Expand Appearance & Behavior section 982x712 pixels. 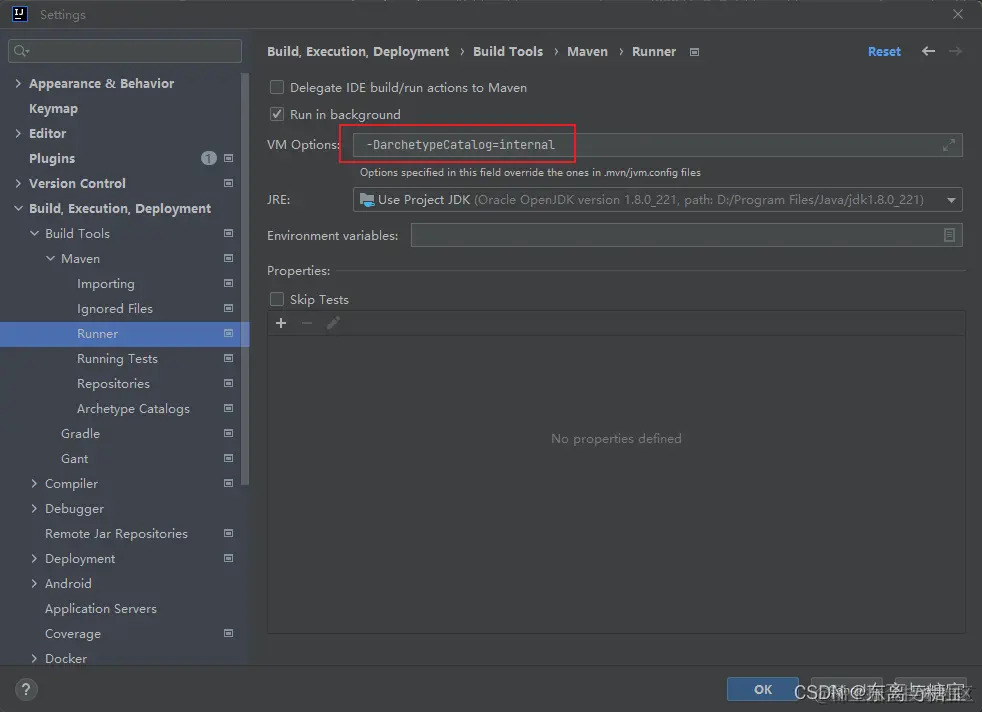pos(18,83)
